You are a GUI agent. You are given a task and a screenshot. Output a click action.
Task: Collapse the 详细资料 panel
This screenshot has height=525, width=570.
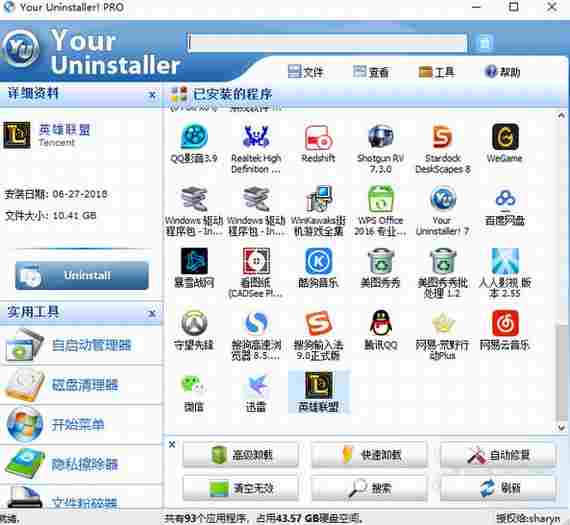(x=152, y=95)
